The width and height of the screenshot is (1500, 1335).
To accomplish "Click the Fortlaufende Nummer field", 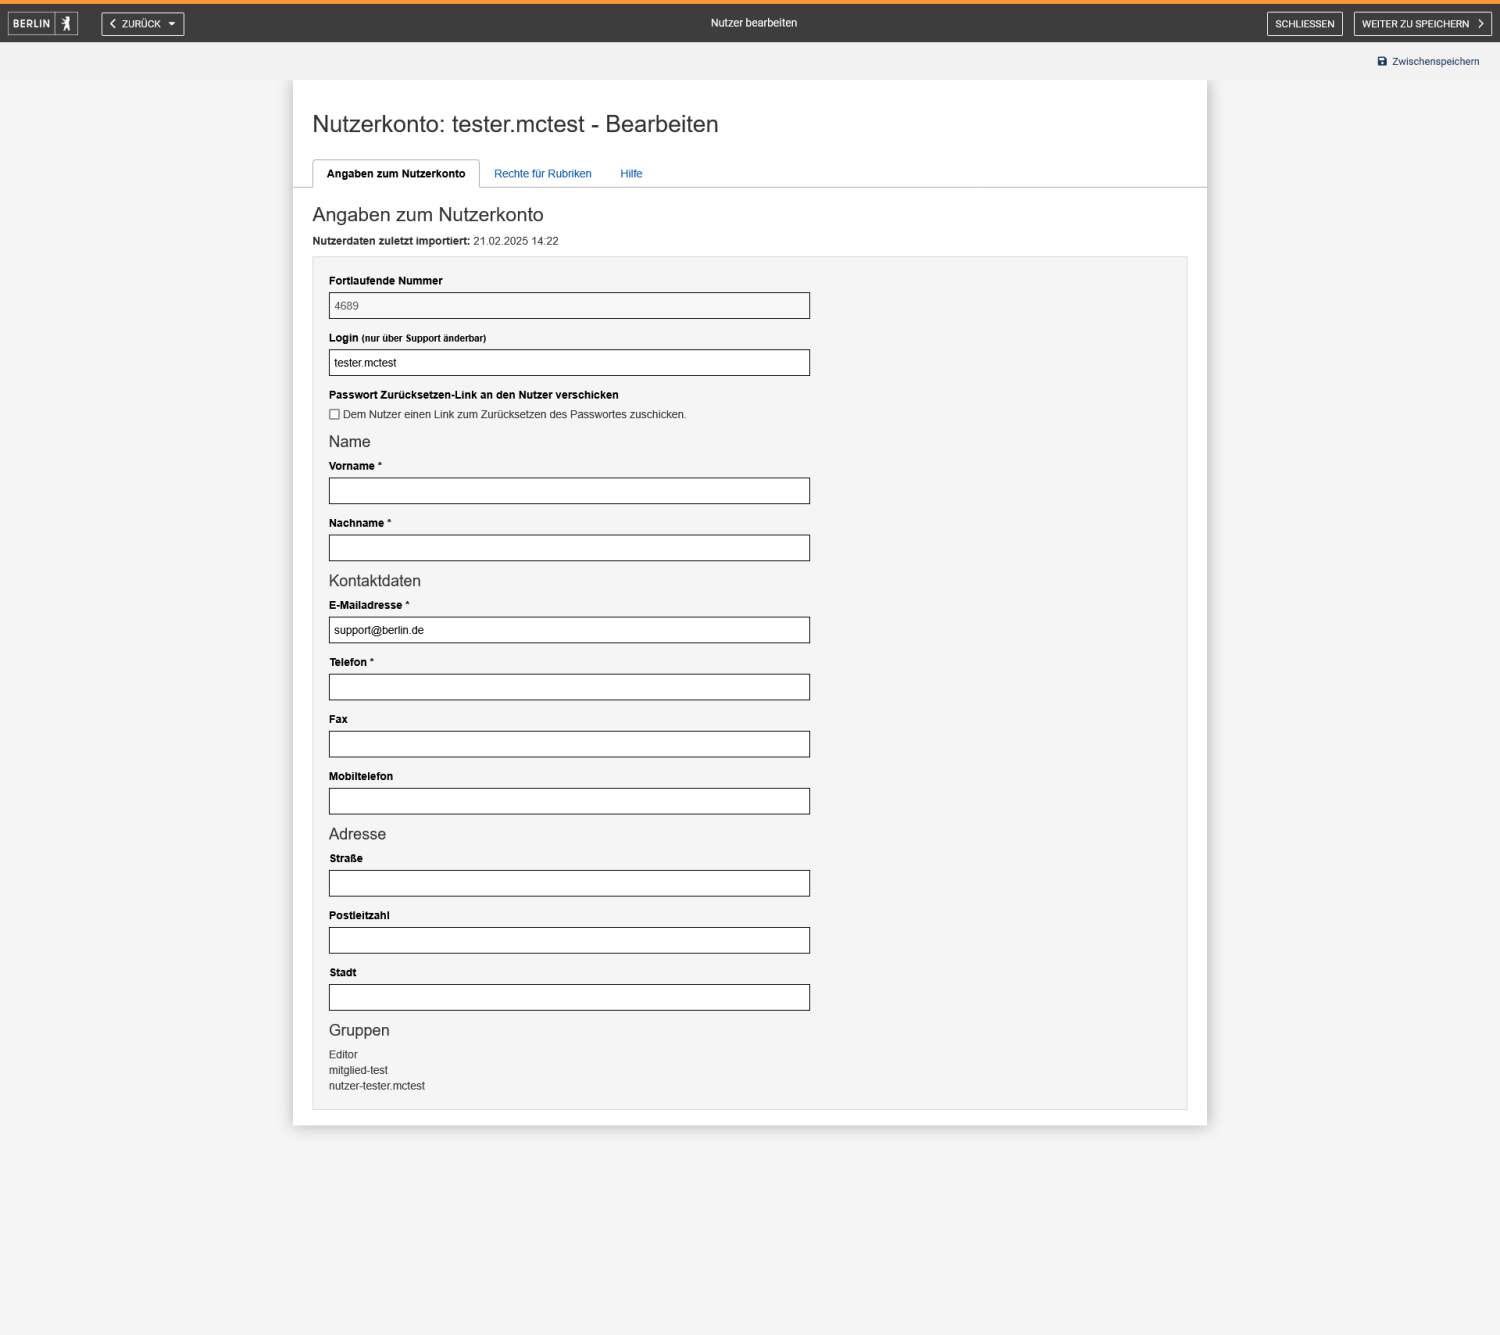I will 569,306.
